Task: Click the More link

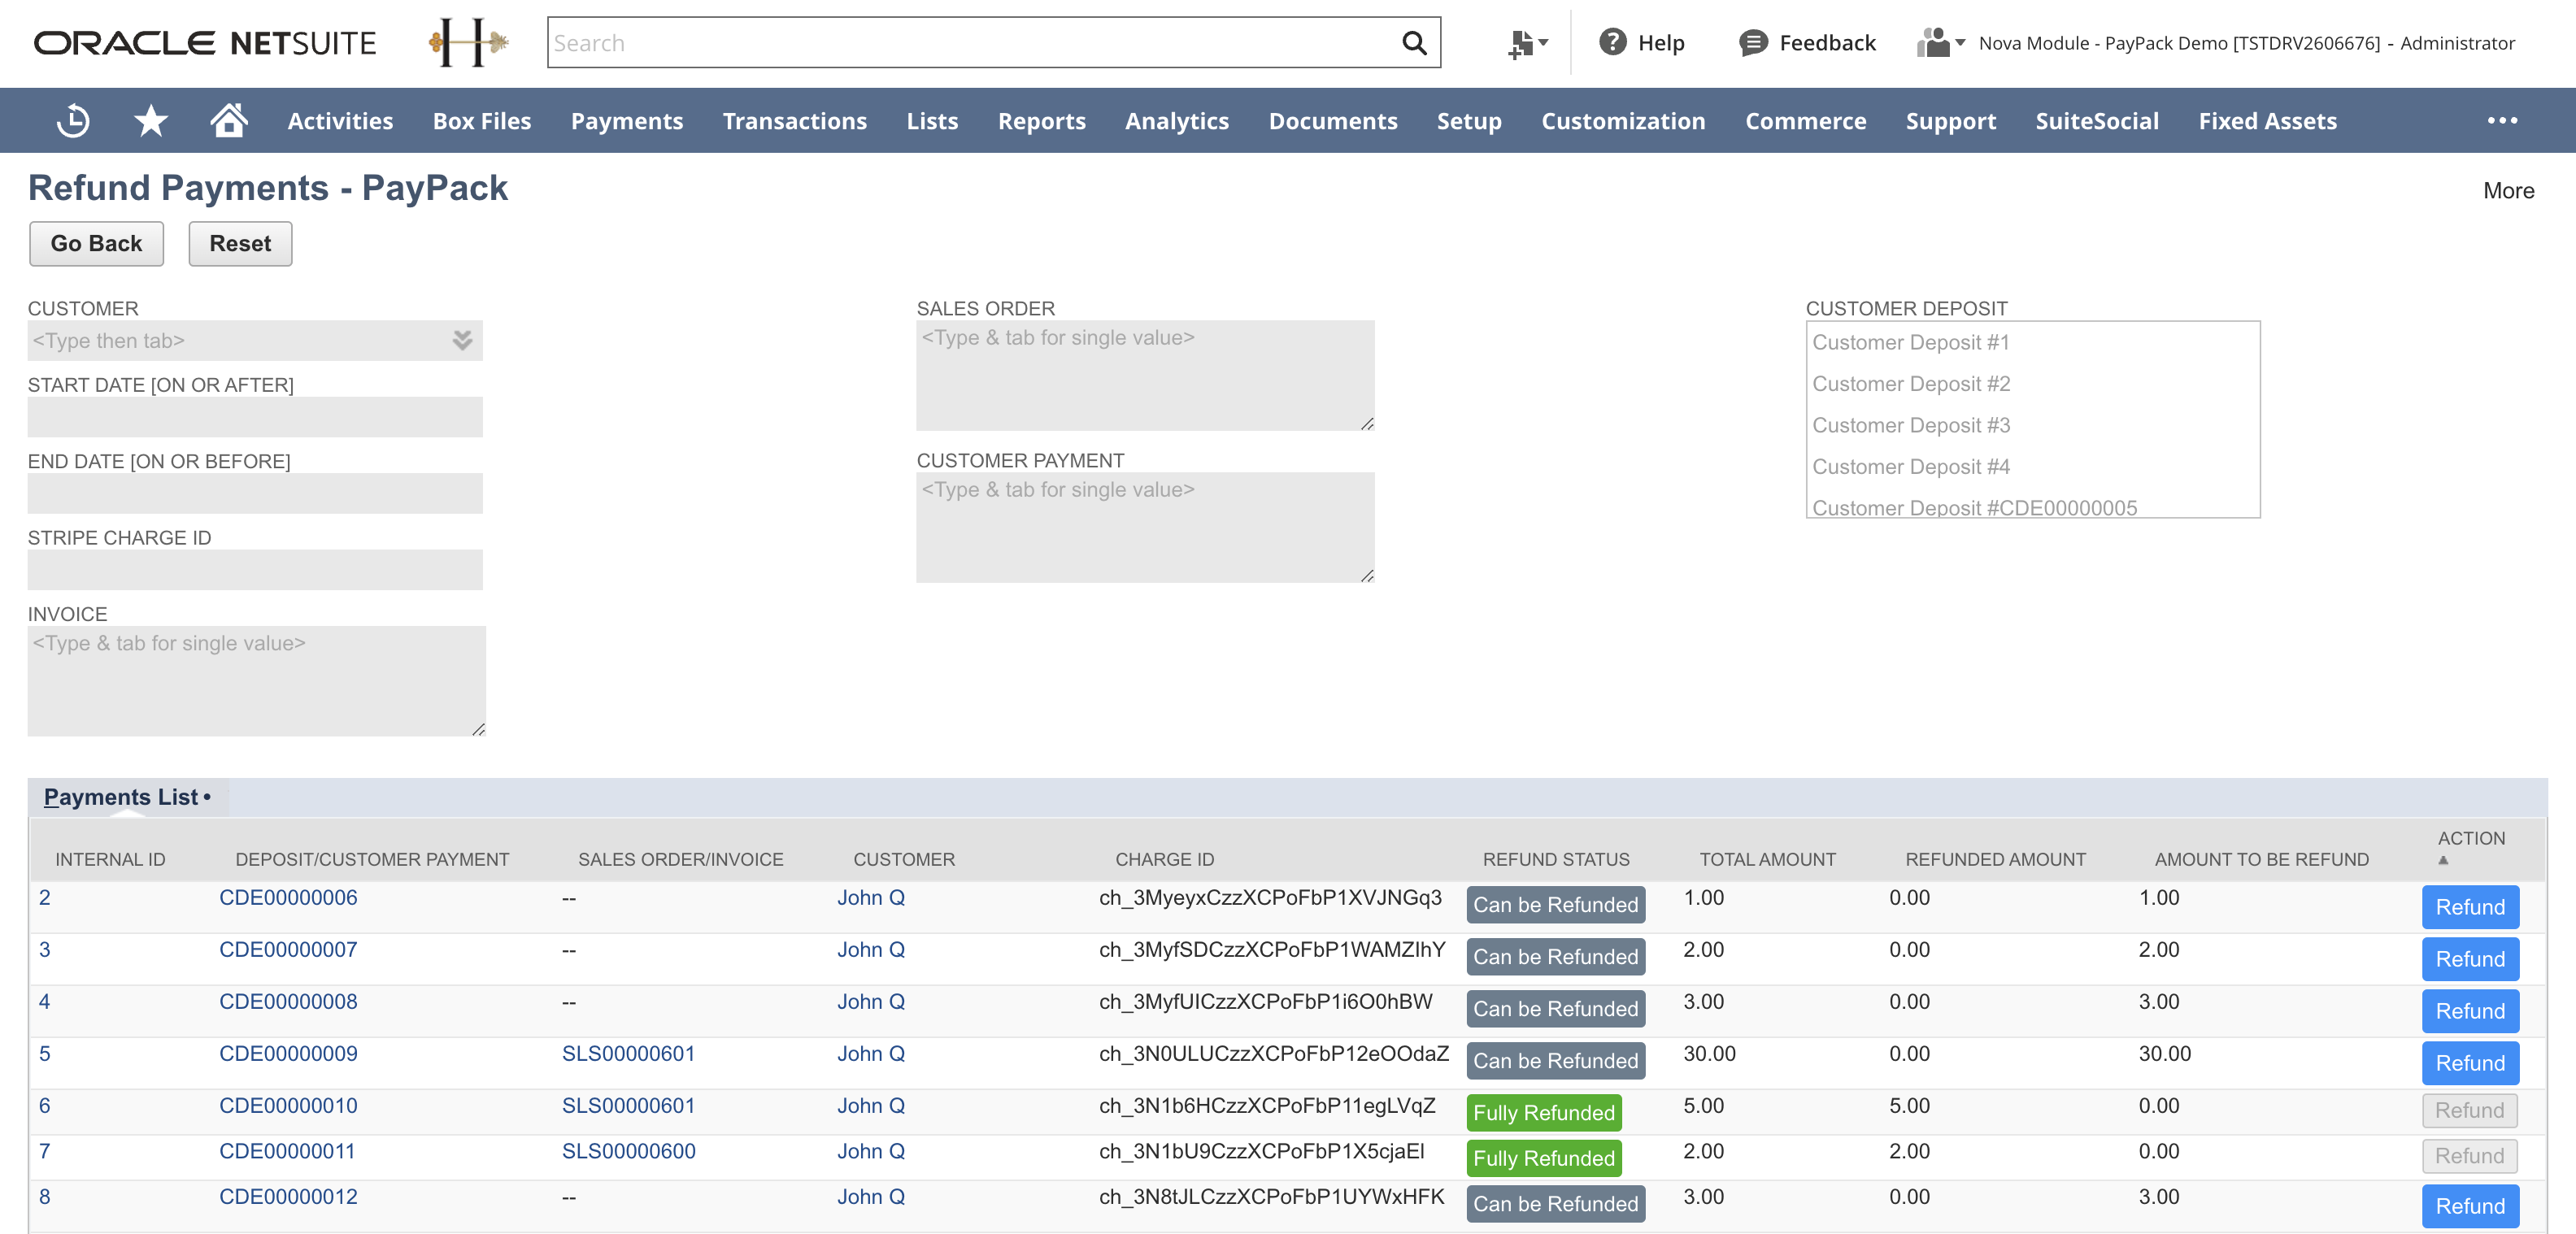Action: click(2509, 190)
